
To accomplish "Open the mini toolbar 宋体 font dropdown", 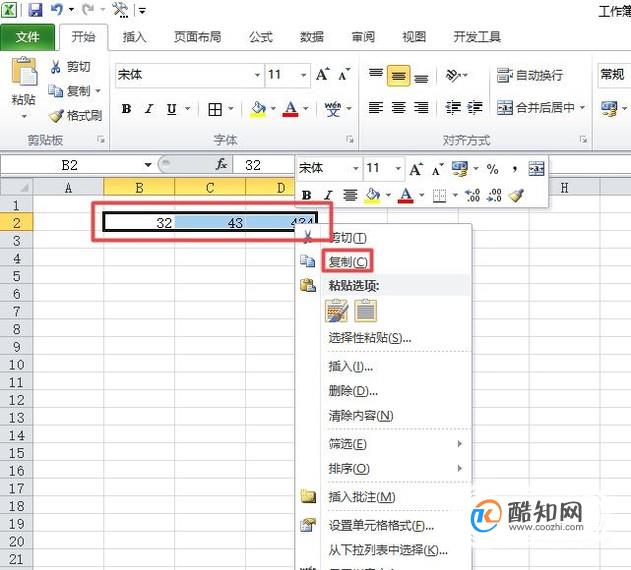I will pos(356,169).
